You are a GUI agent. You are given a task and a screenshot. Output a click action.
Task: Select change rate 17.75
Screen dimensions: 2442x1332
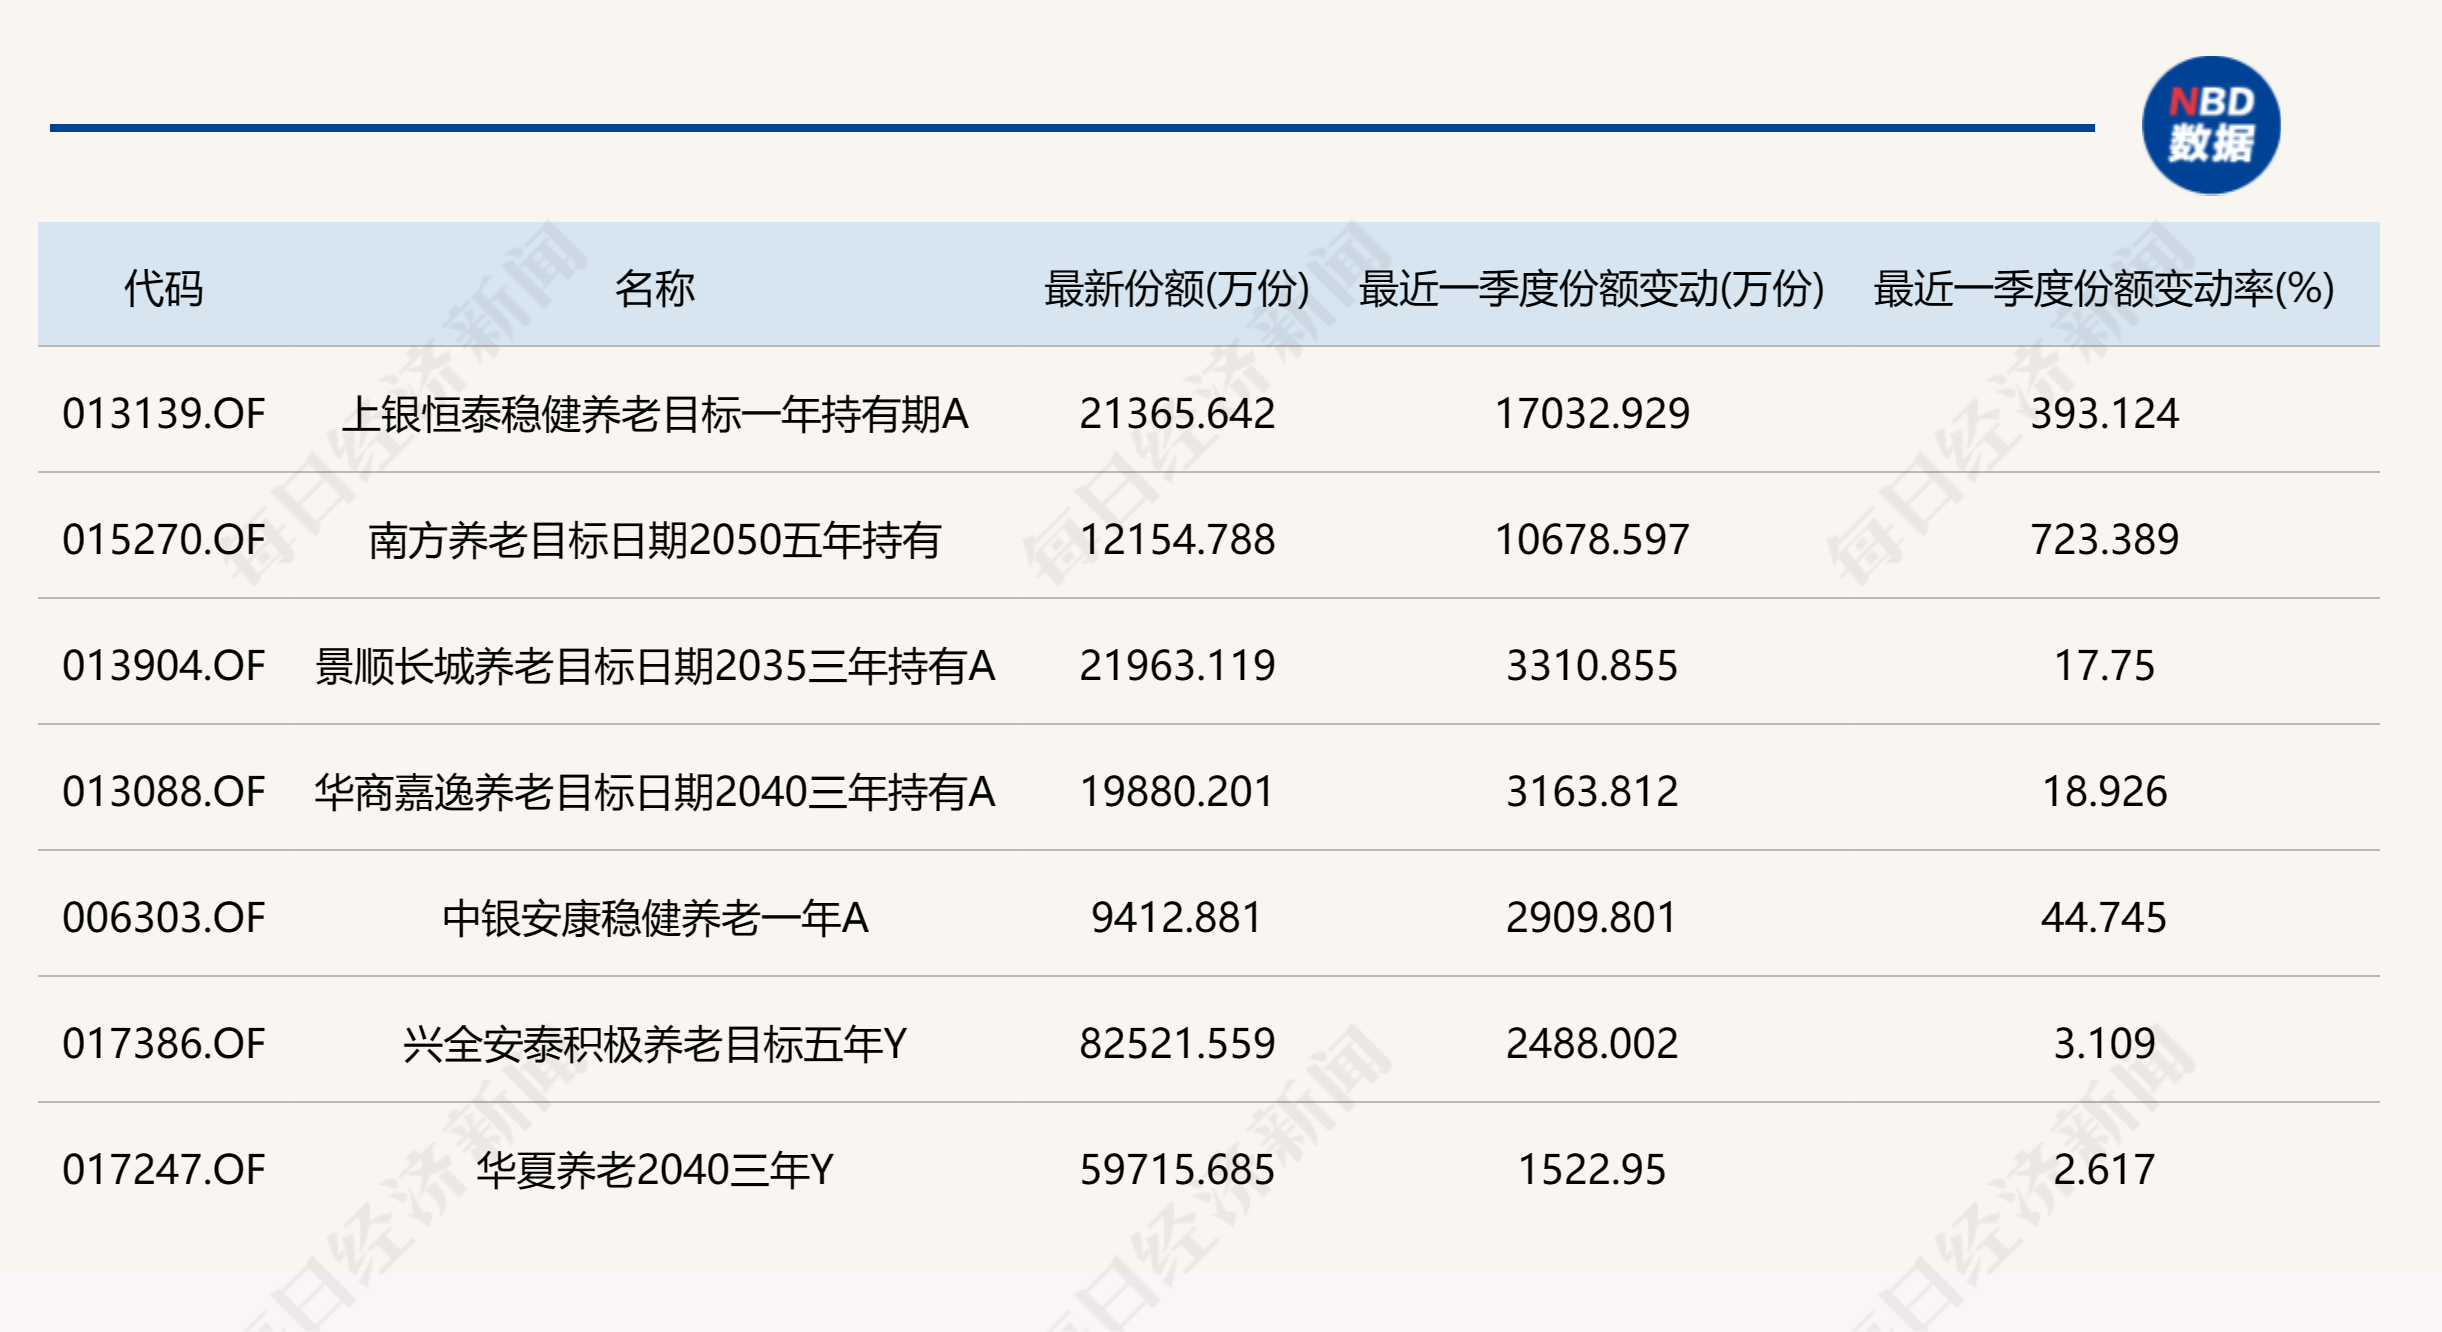click(2104, 665)
